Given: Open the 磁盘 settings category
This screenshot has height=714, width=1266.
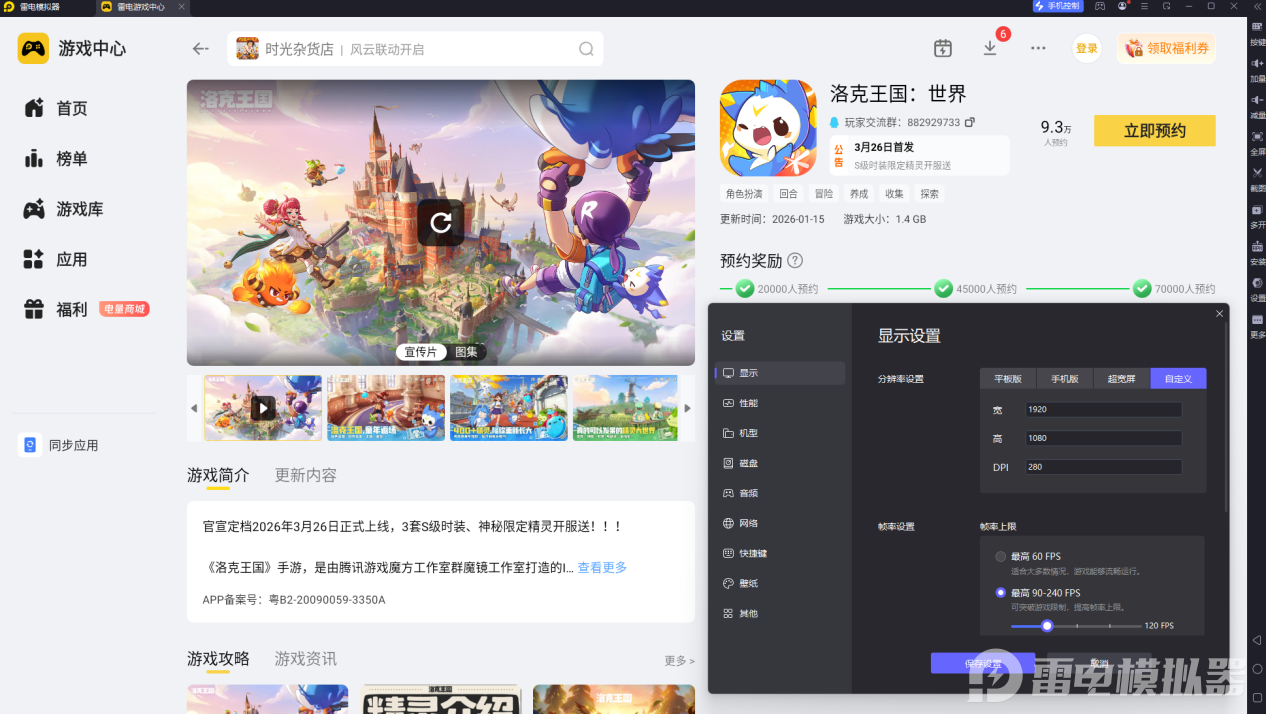Looking at the screenshot, I should click(780, 463).
